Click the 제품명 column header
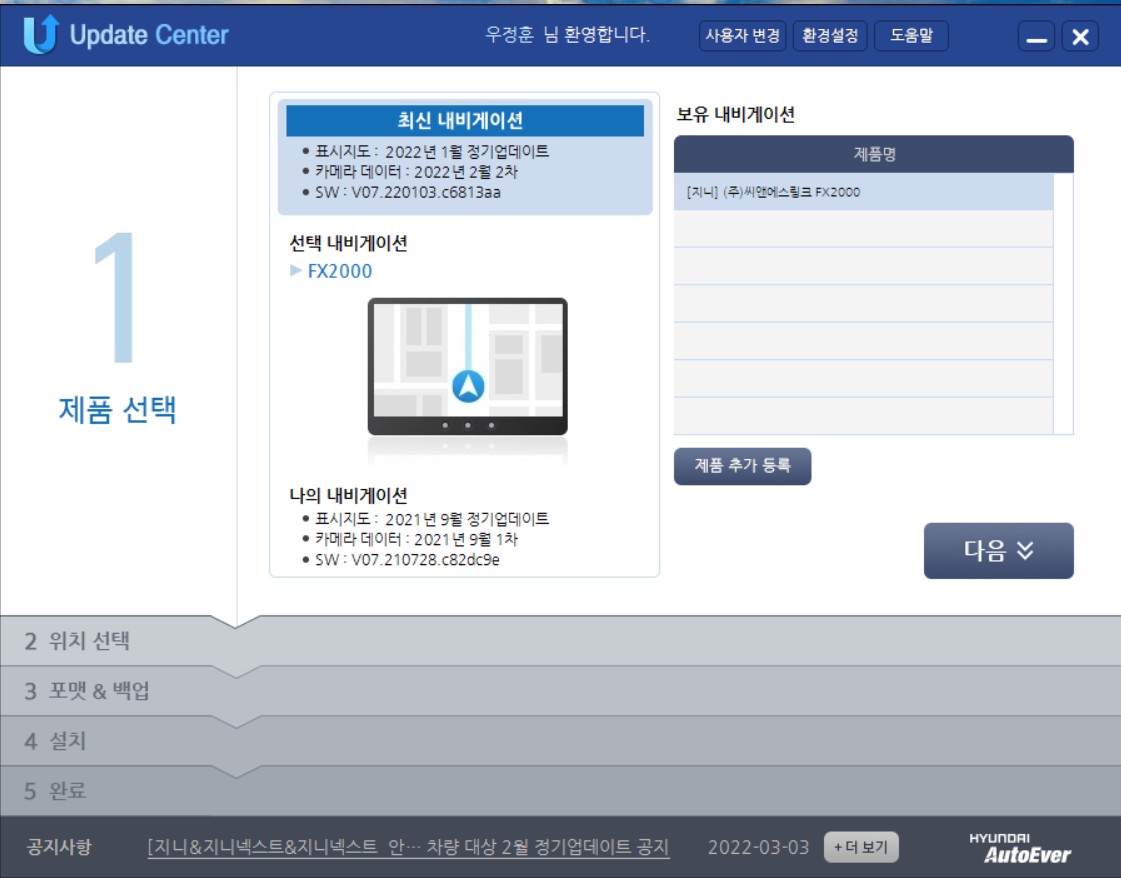The height and width of the screenshot is (878, 1121). point(874,154)
